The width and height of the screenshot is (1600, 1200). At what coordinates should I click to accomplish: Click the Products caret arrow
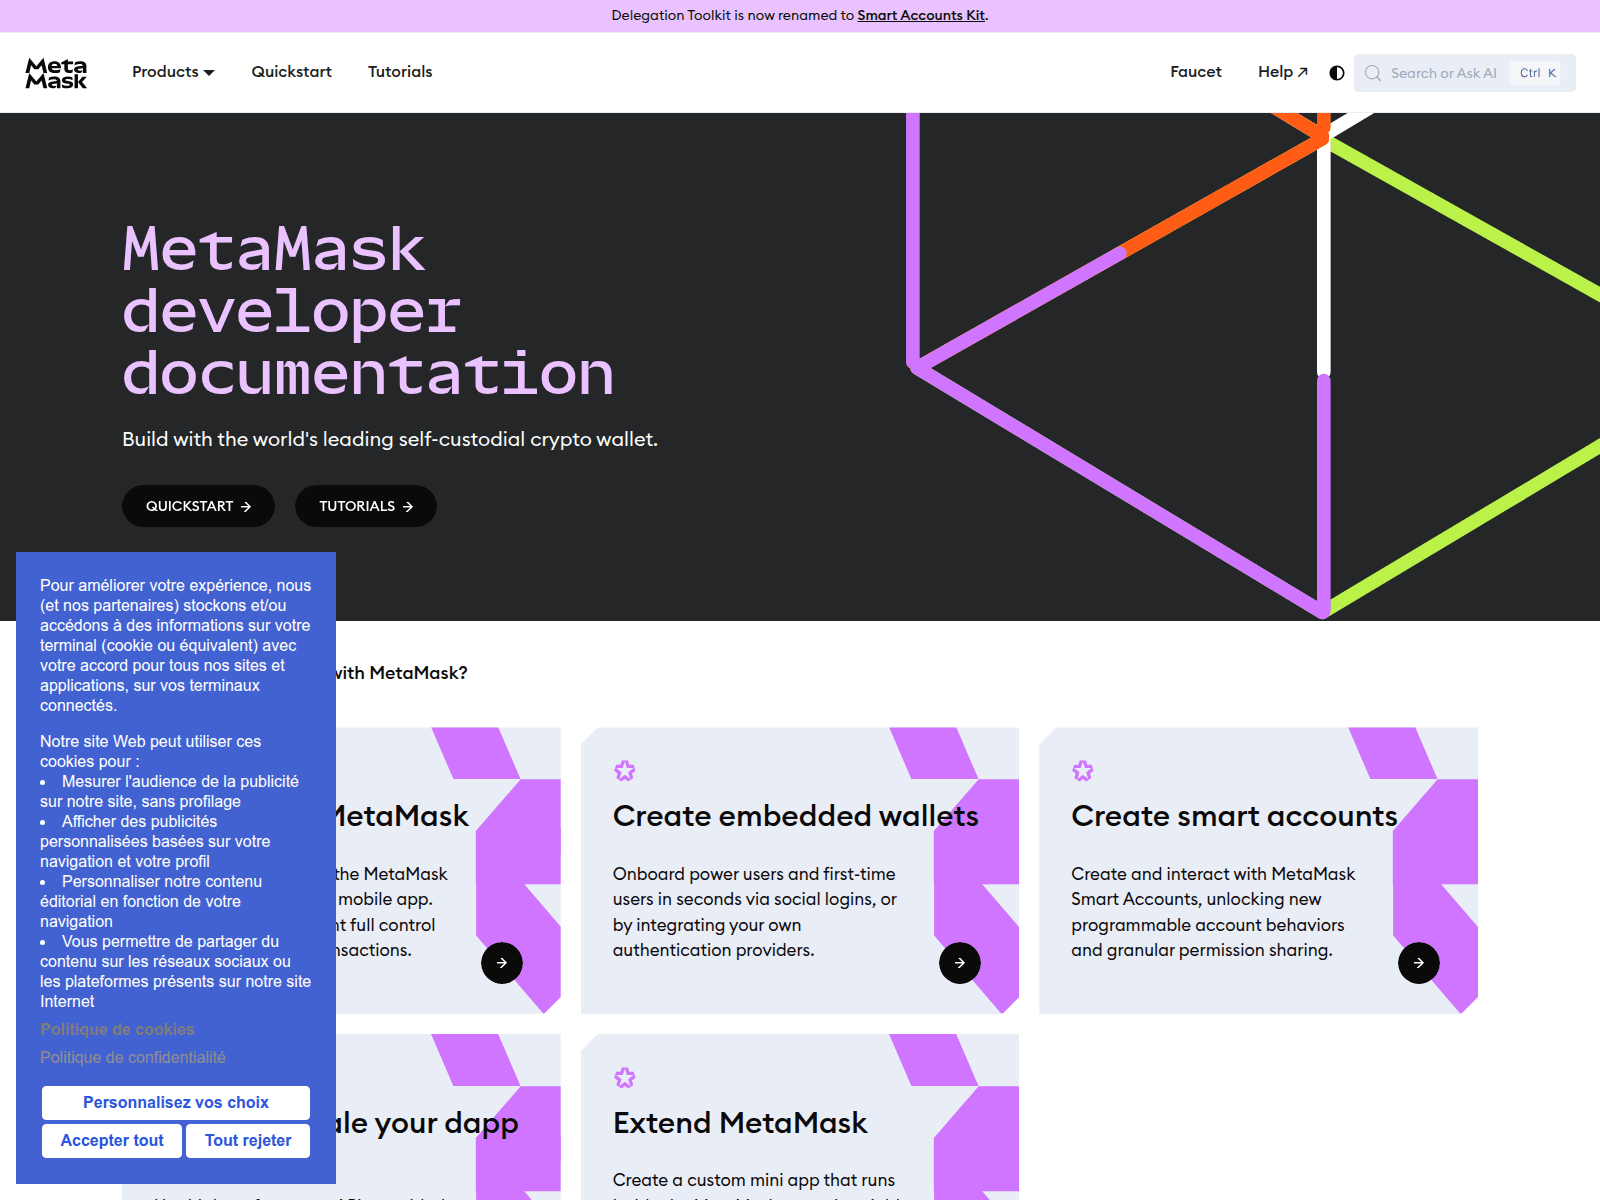click(x=209, y=73)
